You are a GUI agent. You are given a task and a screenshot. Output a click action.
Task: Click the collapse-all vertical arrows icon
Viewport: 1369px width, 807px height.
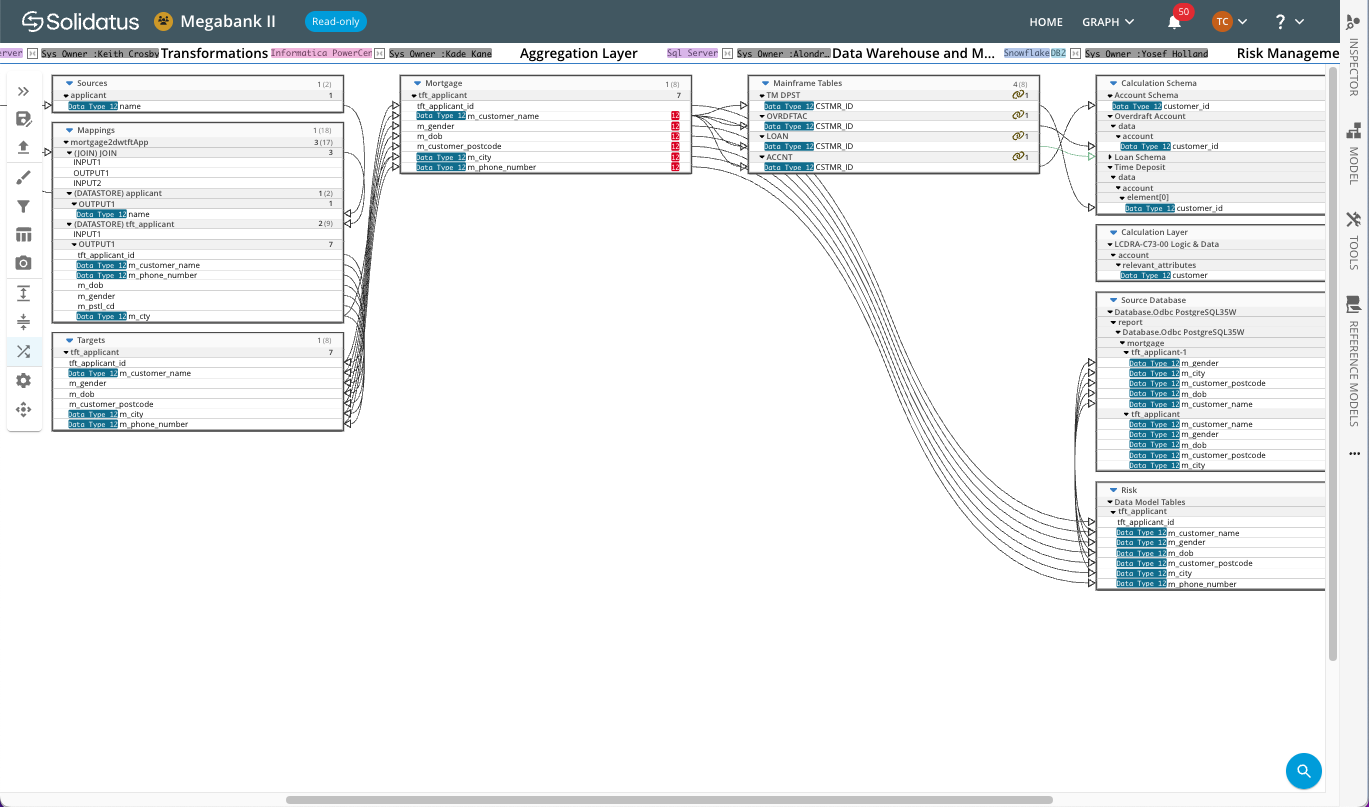(24, 322)
